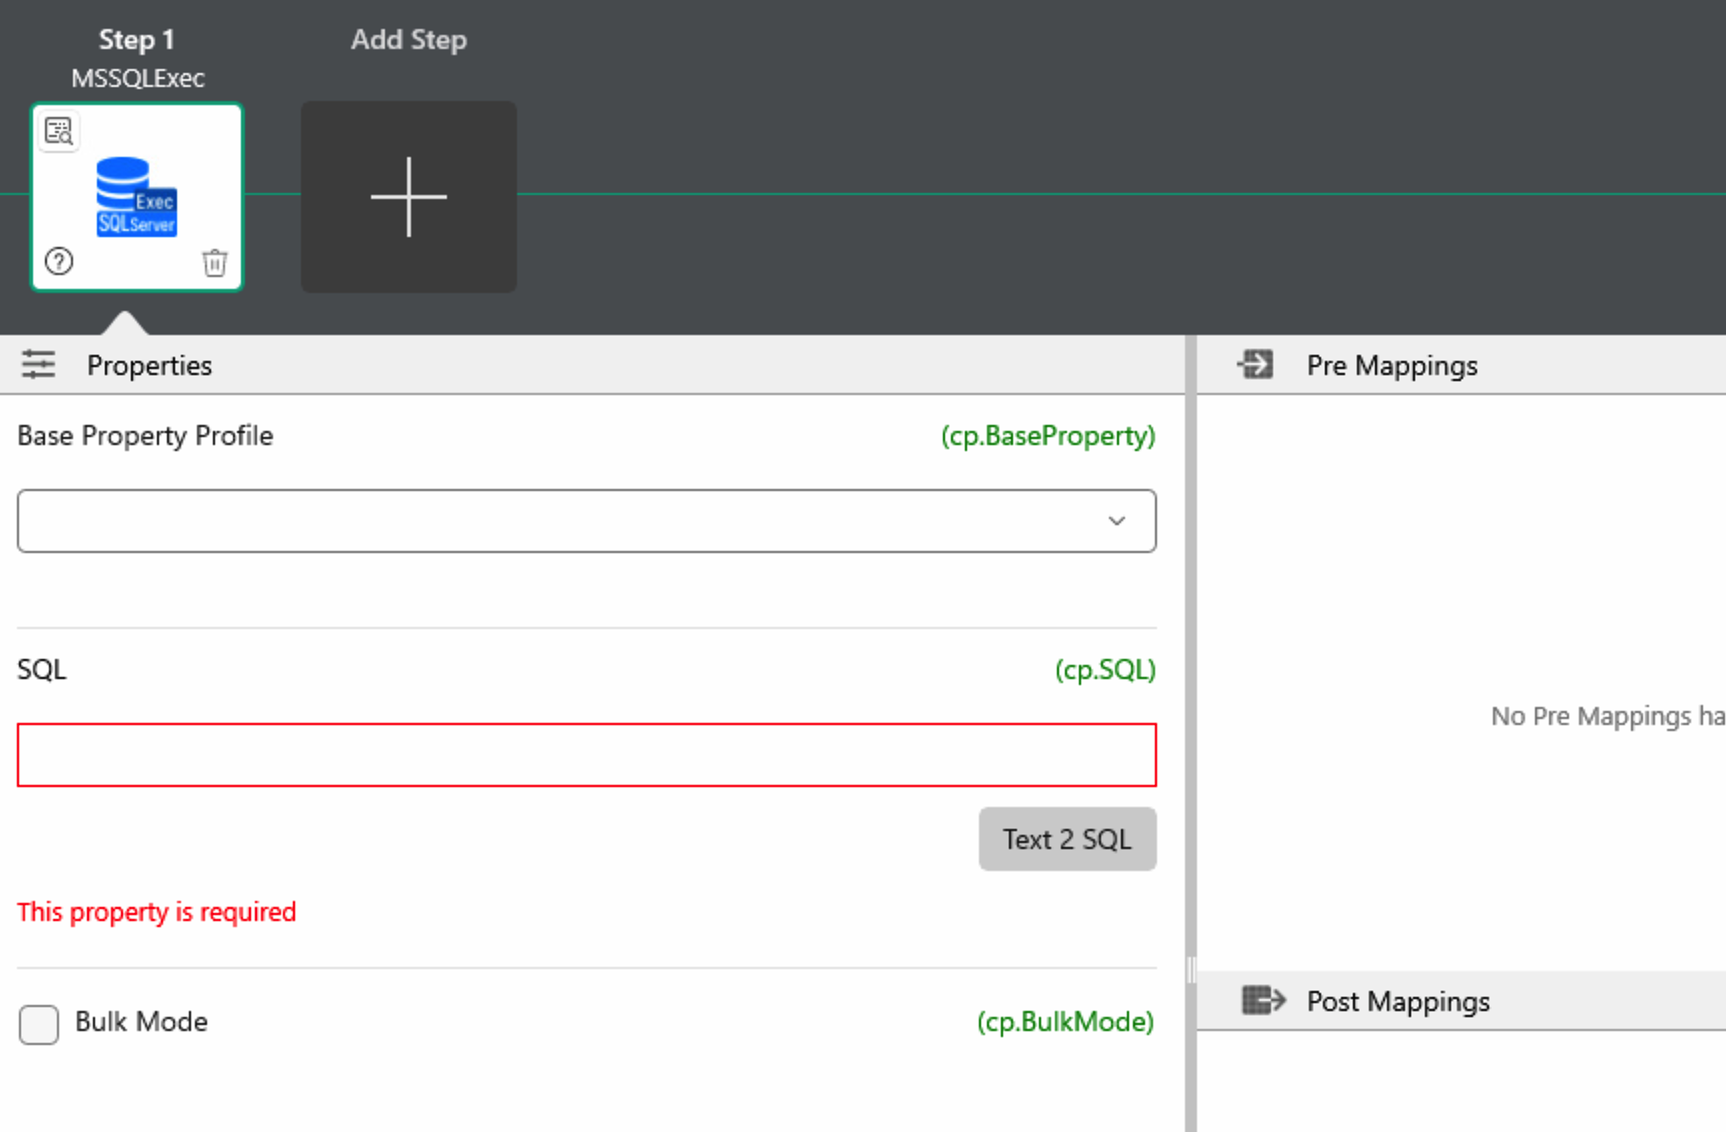Delete Step 1 using the trash icon
Viewport: 1726px width, 1132px height.
click(214, 263)
